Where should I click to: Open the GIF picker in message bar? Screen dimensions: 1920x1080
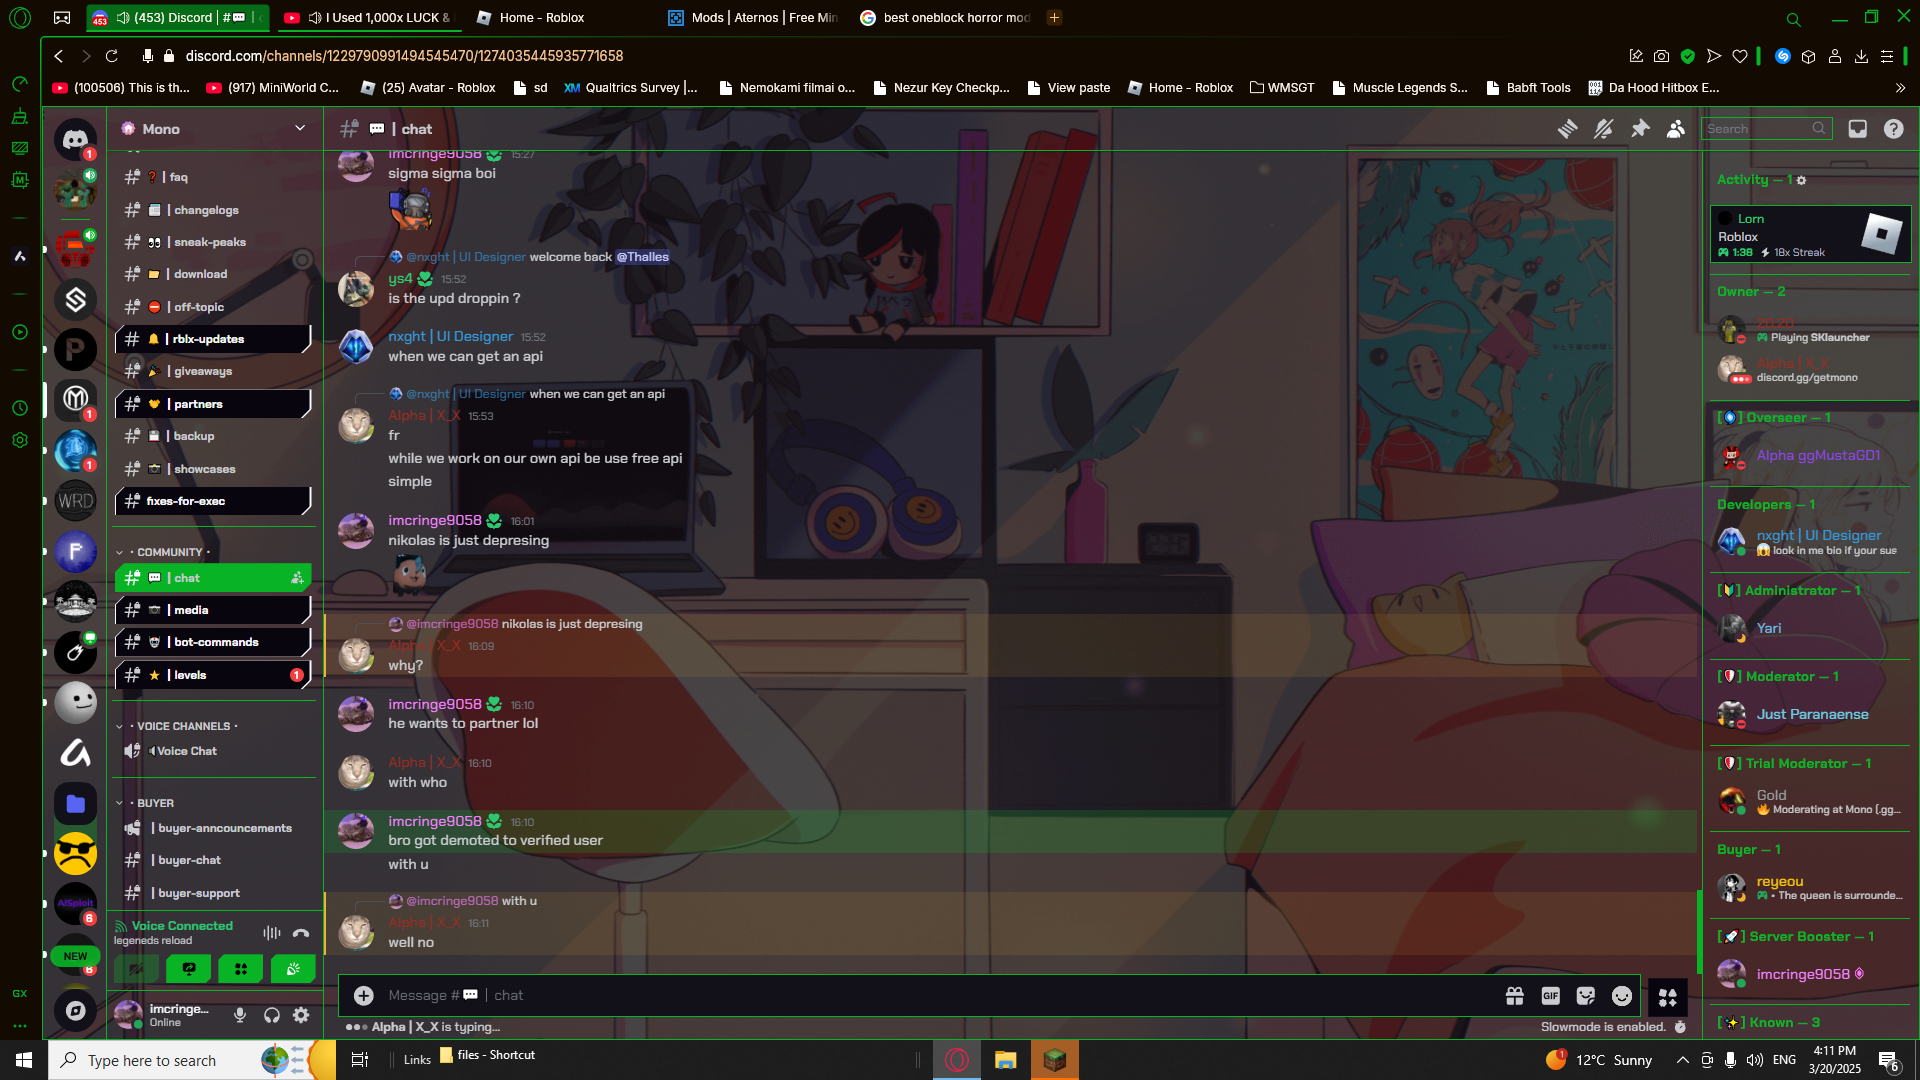click(x=1550, y=996)
